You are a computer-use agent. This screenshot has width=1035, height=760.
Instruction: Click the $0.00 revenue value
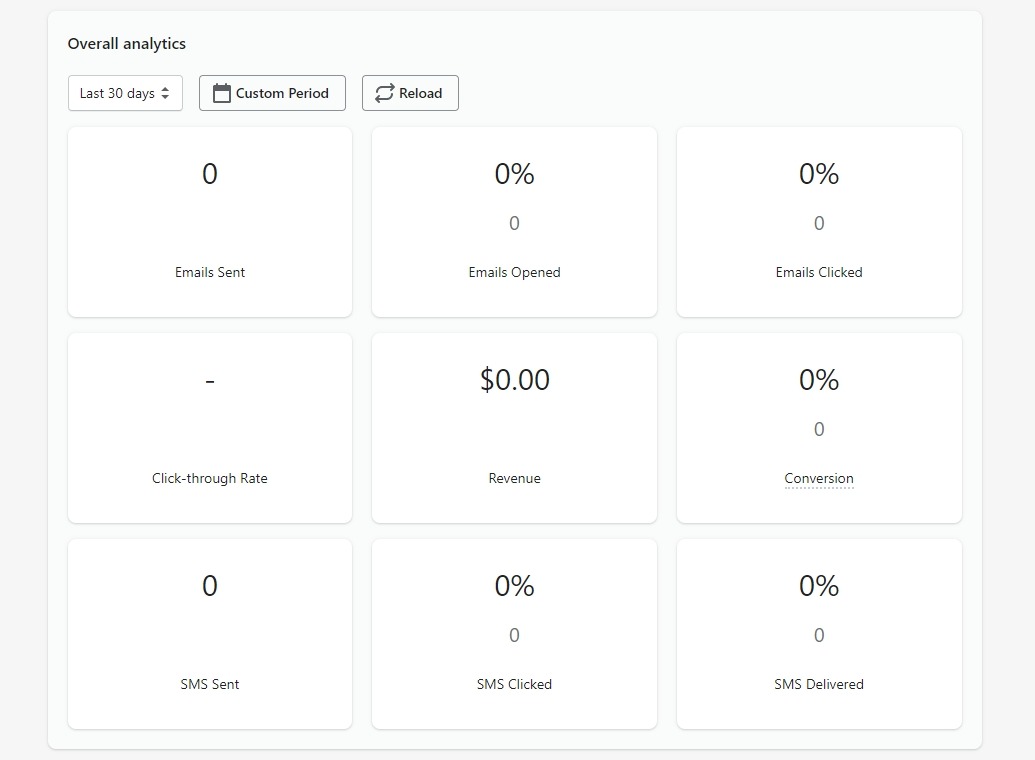pyautogui.click(x=514, y=380)
